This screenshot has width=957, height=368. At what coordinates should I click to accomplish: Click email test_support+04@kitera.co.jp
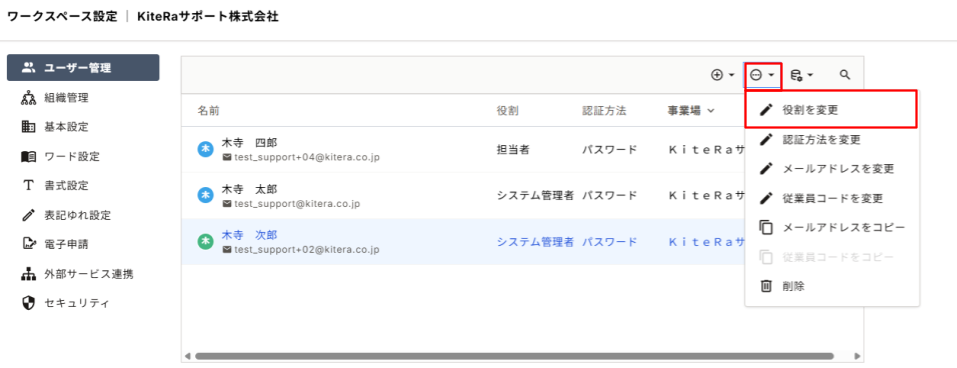pyautogui.click(x=306, y=157)
